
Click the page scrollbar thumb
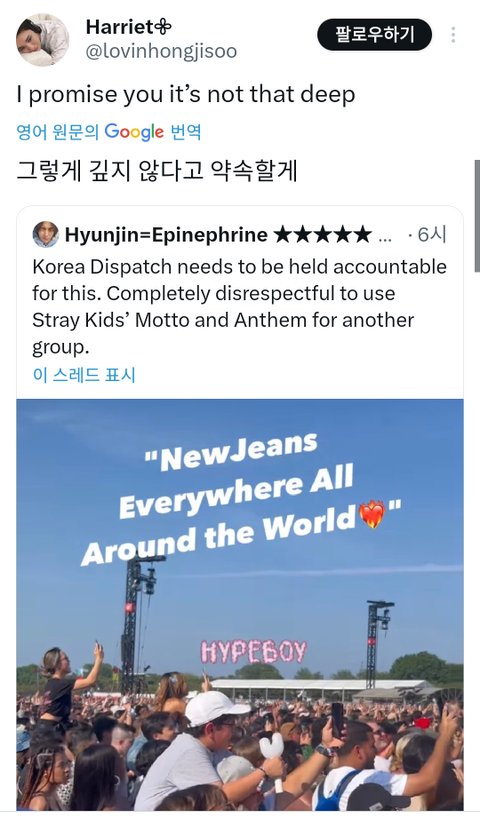[477, 215]
